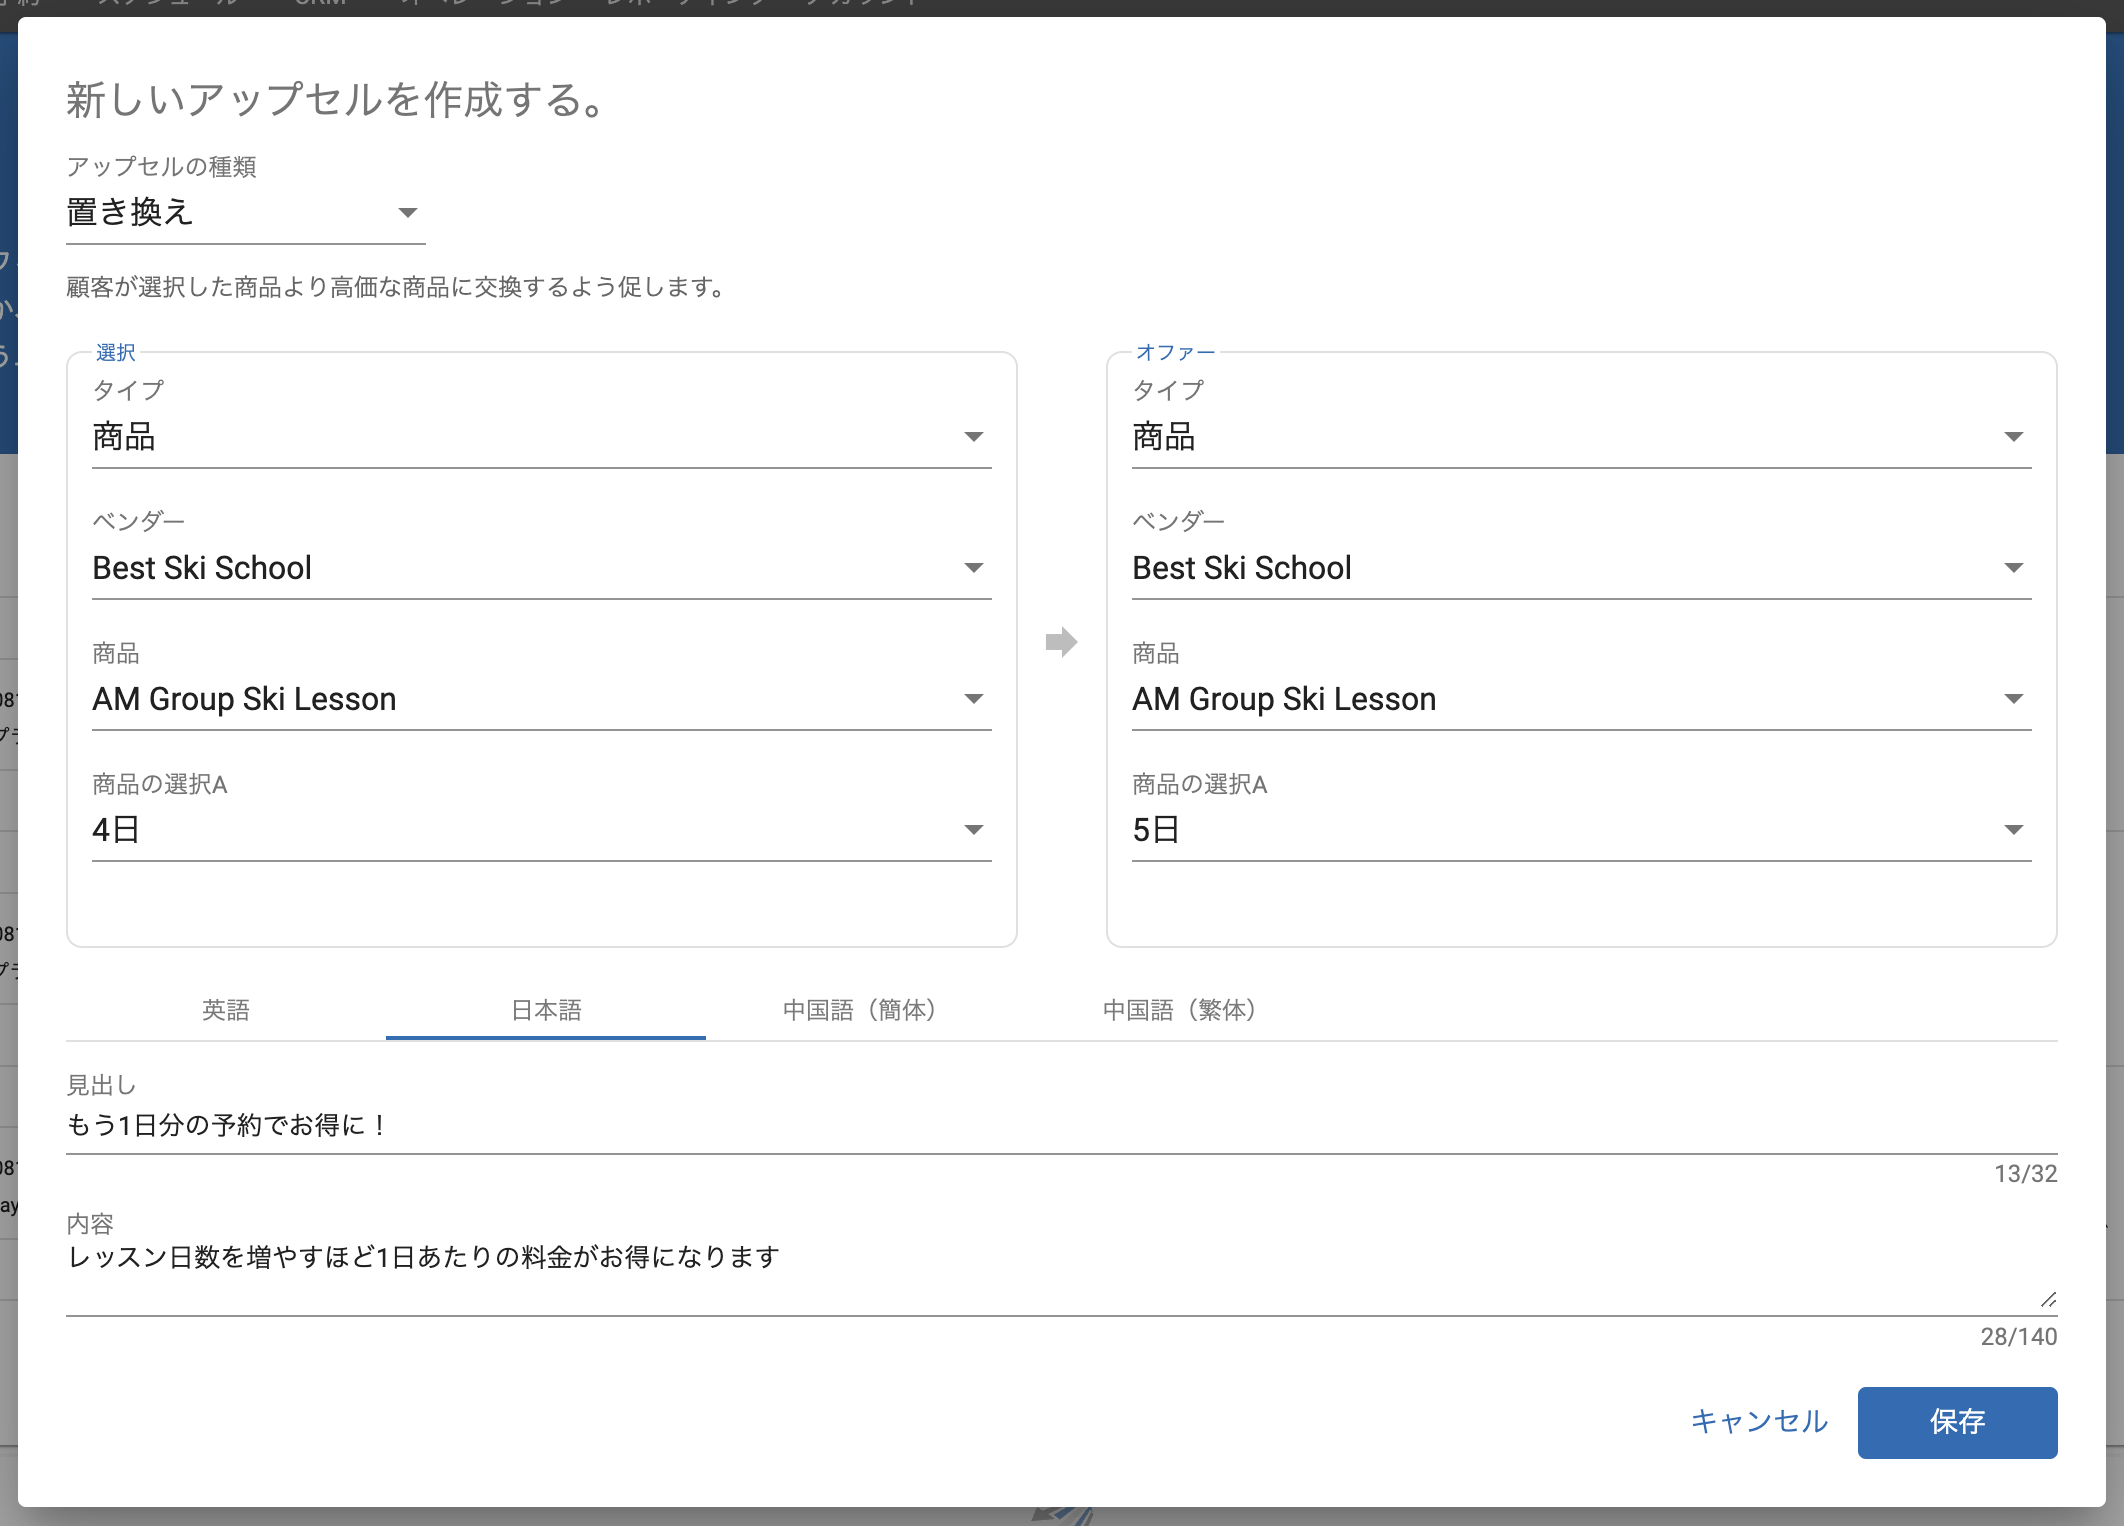Click the gray arrow between 選択 and オファー
Viewport: 2124px width, 1526px height.
pos(1061,642)
